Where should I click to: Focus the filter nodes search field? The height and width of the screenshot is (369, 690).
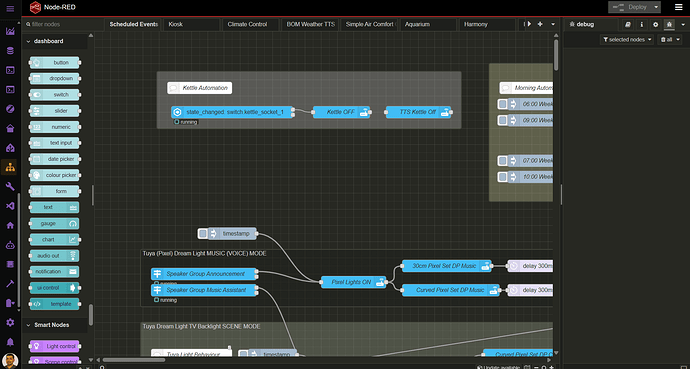(62, 24)
